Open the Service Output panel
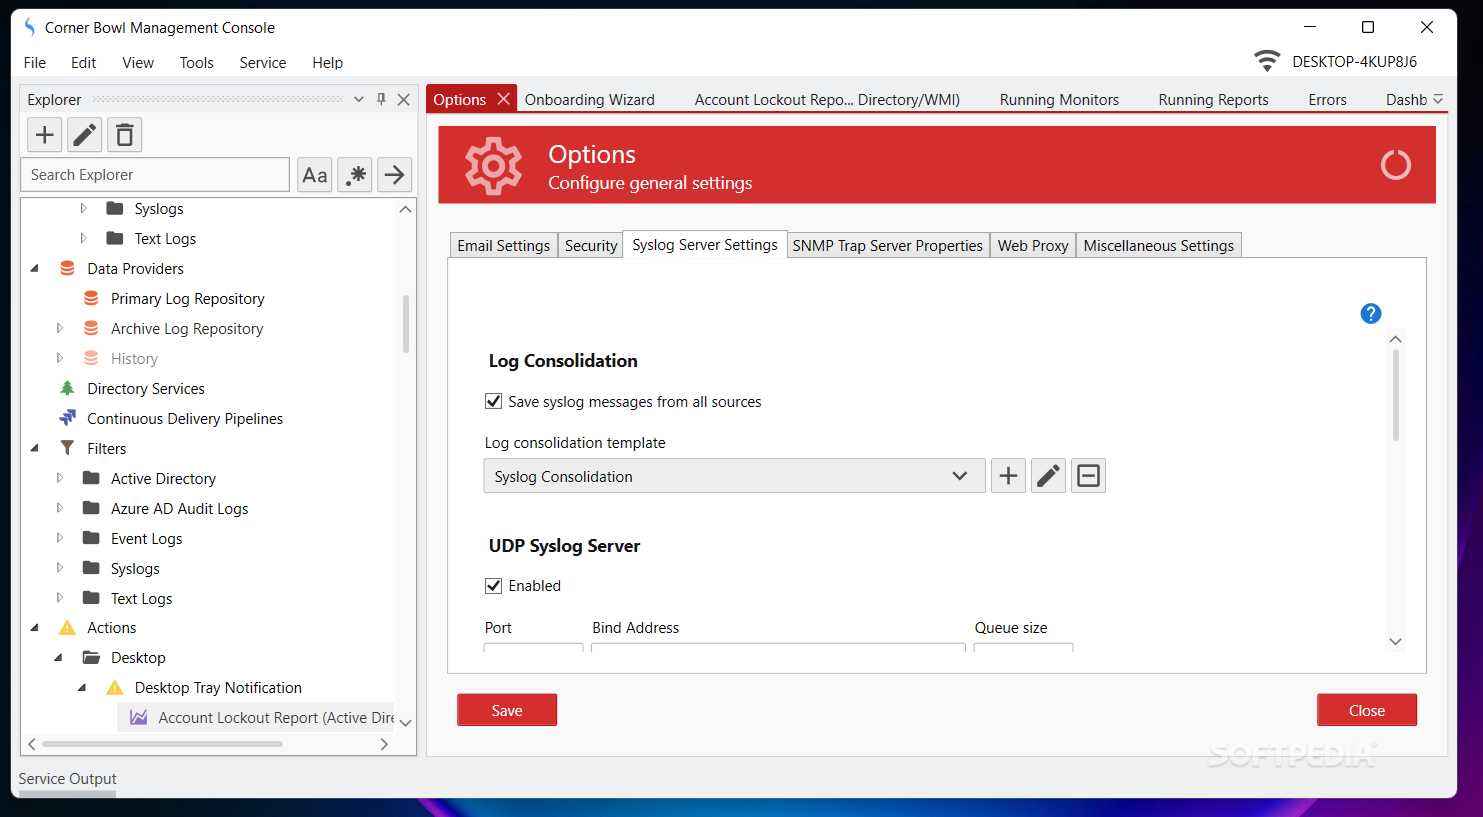This screenshot has width=1483, height=817. coord(67,779)
